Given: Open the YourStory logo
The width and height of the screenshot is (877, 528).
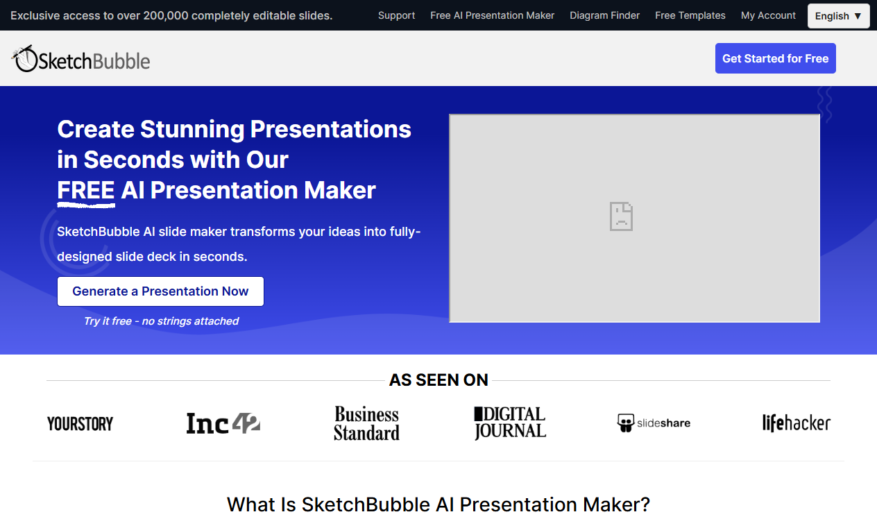Looking at the screenshot, I should (80, 423).
